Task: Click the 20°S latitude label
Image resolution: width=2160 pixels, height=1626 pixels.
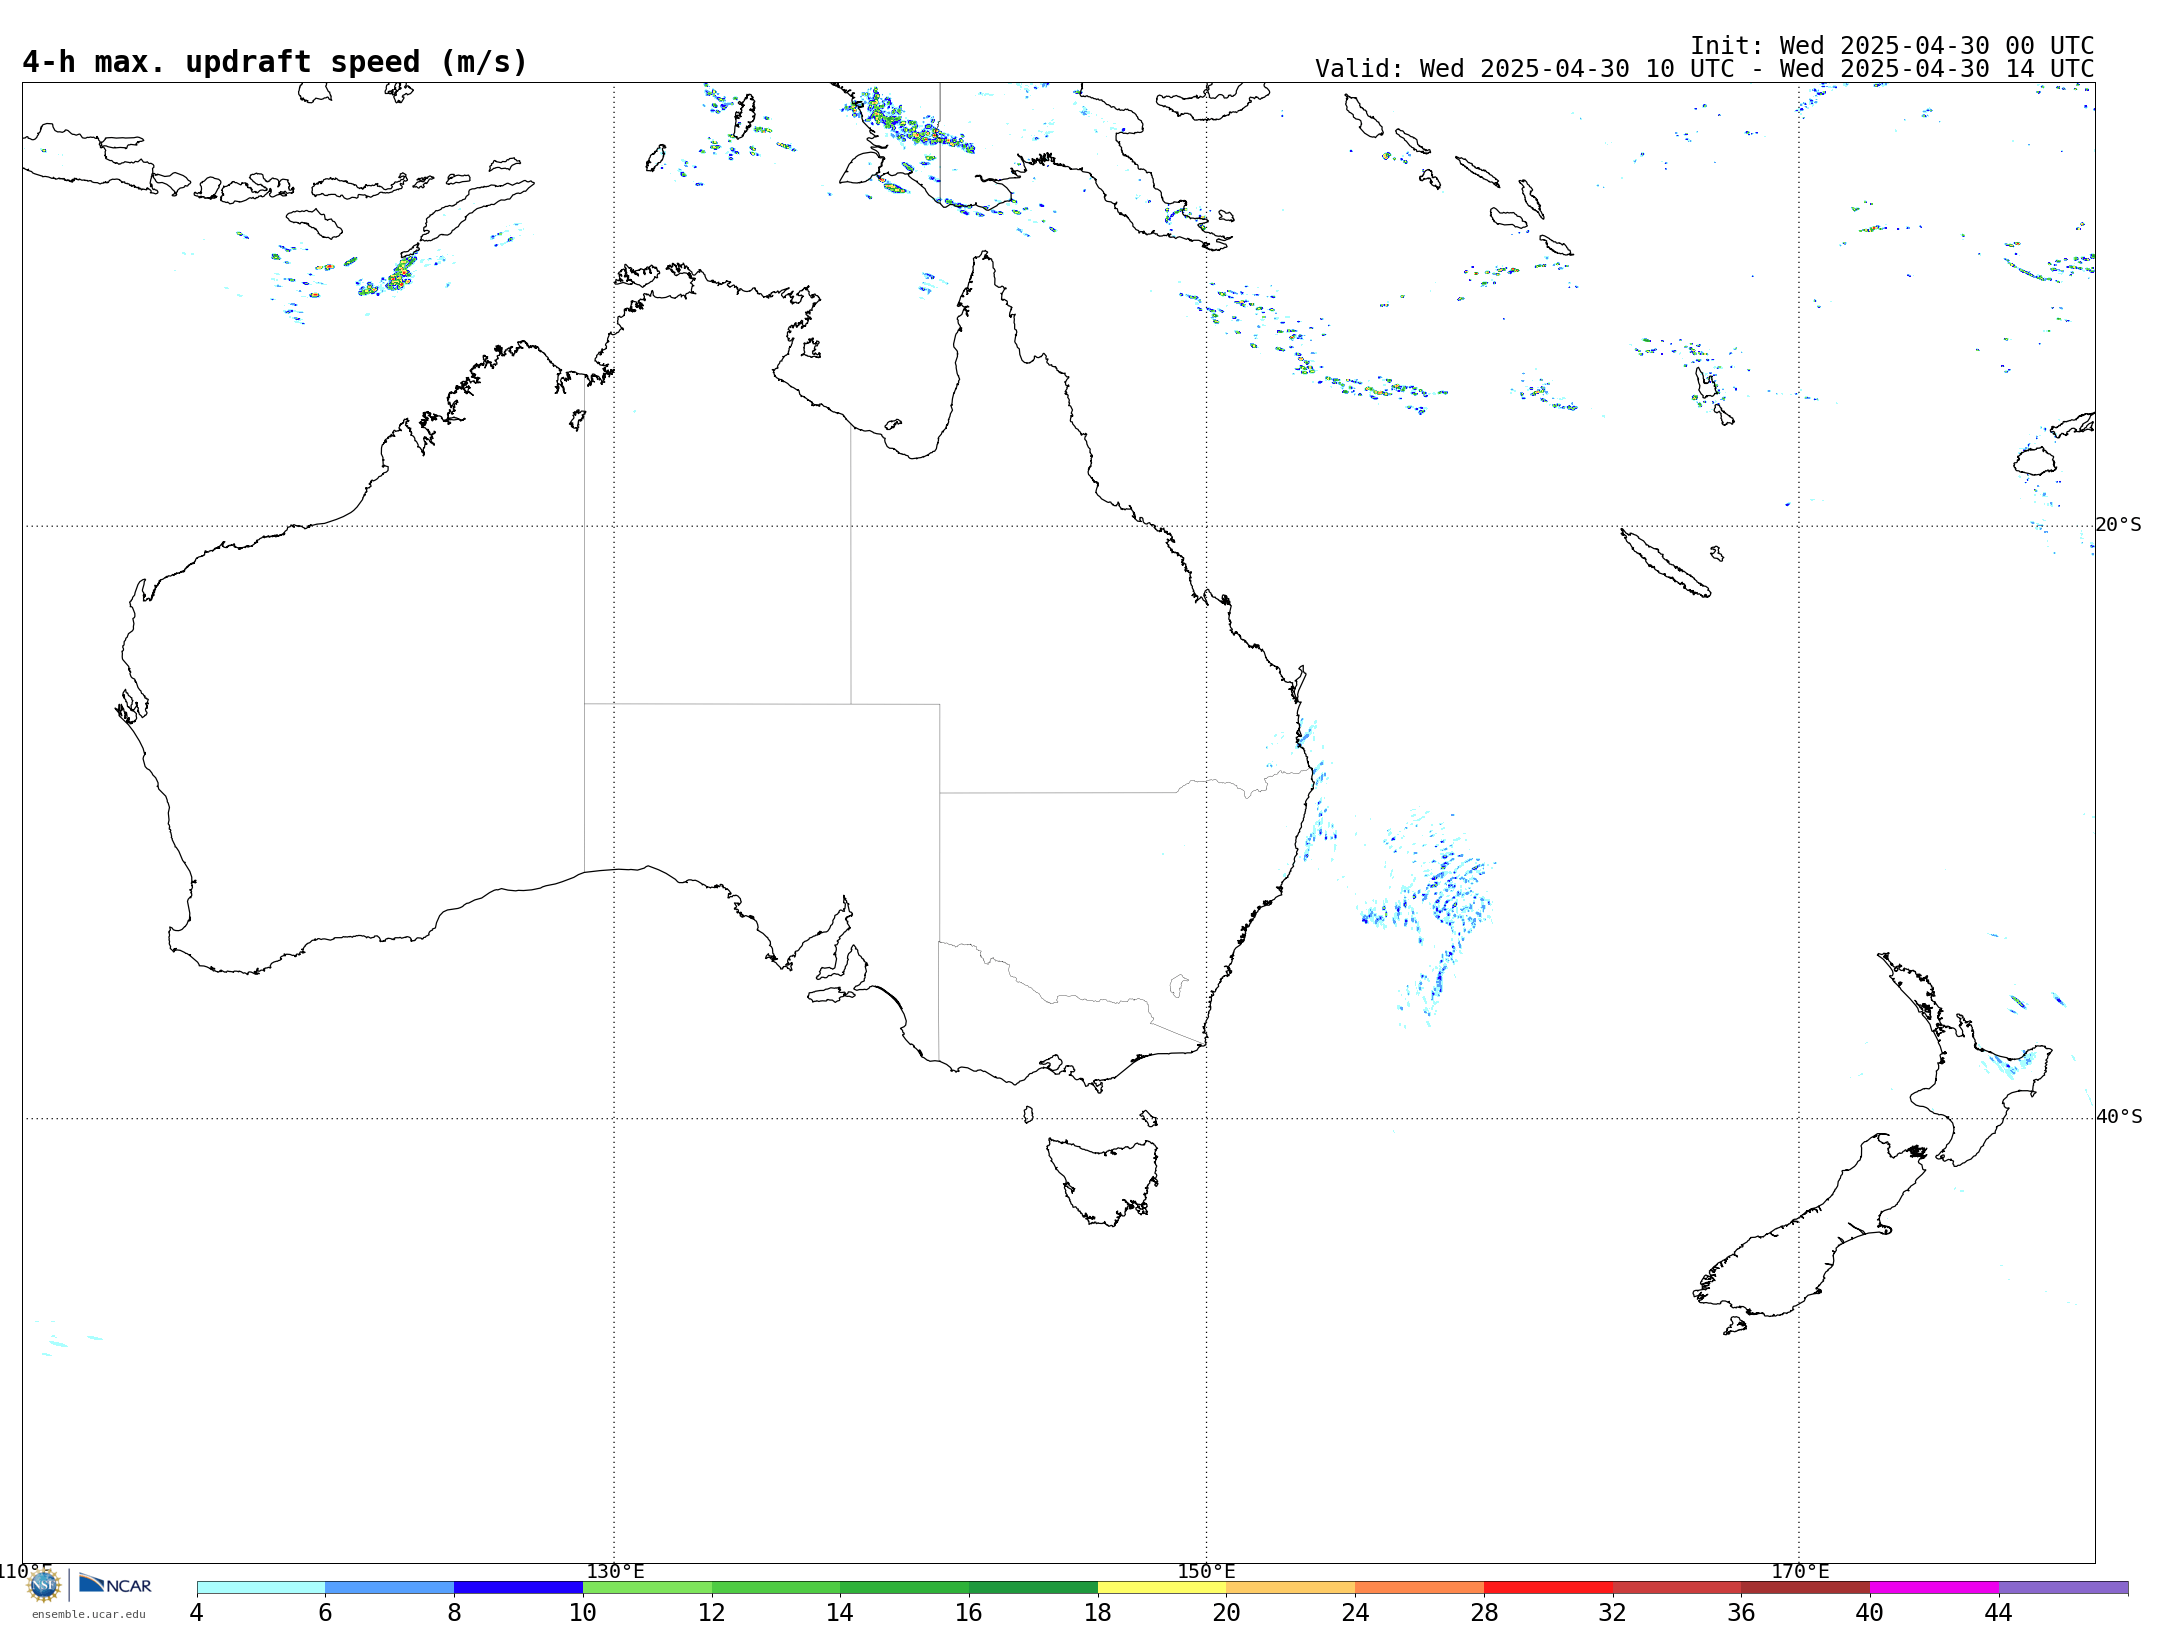Action: point(2118,525)
